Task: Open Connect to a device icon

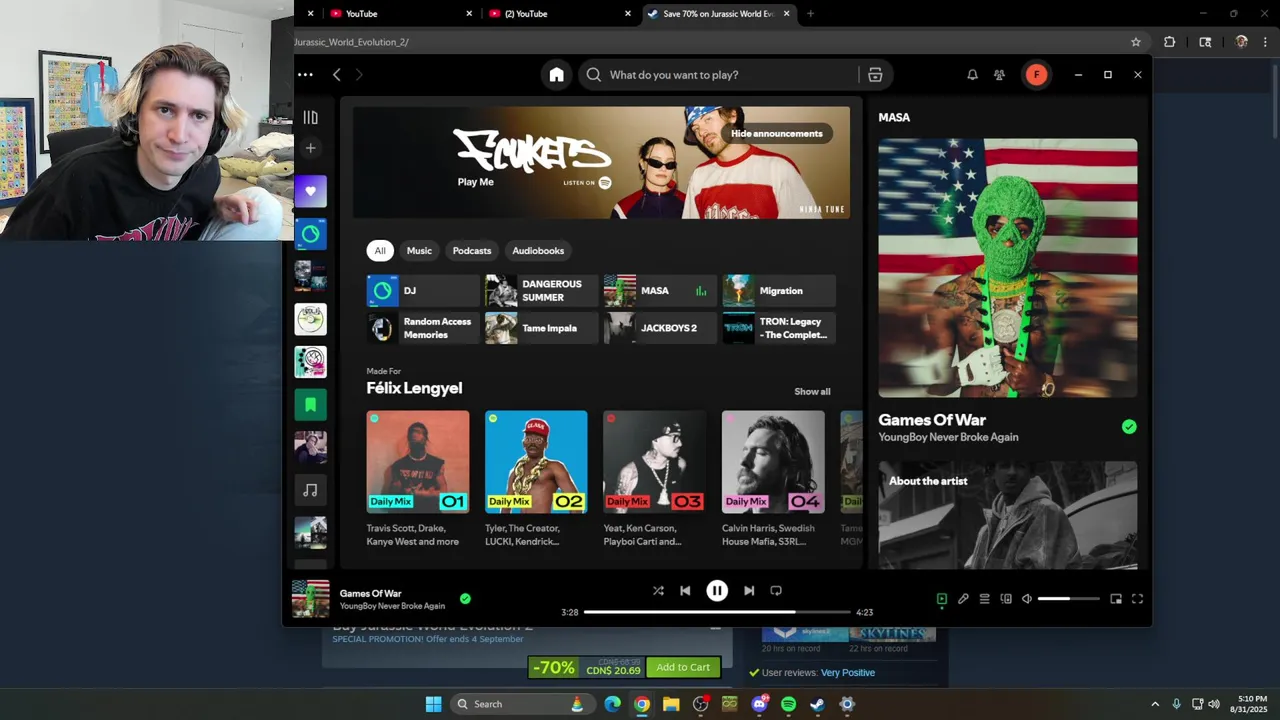Action: [x=1006, y=599]
